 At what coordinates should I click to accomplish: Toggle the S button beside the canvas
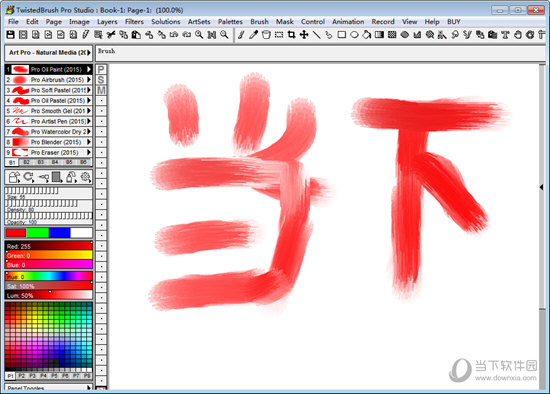tap(101, 80)
